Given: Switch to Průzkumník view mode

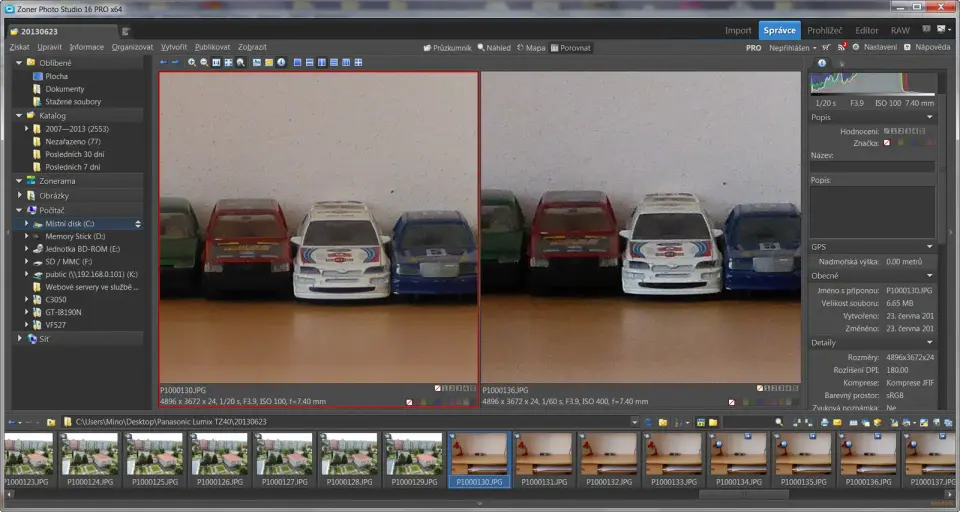Looking at the screenshot, I should [447, 47].
